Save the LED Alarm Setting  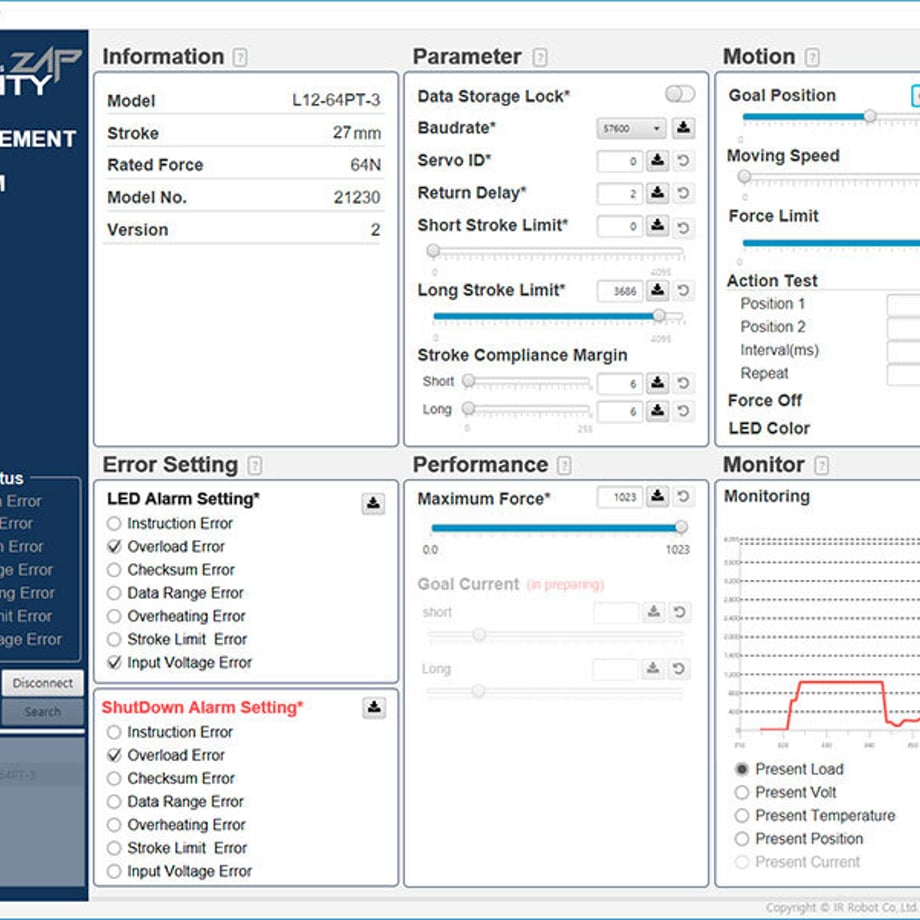[373, 503]
